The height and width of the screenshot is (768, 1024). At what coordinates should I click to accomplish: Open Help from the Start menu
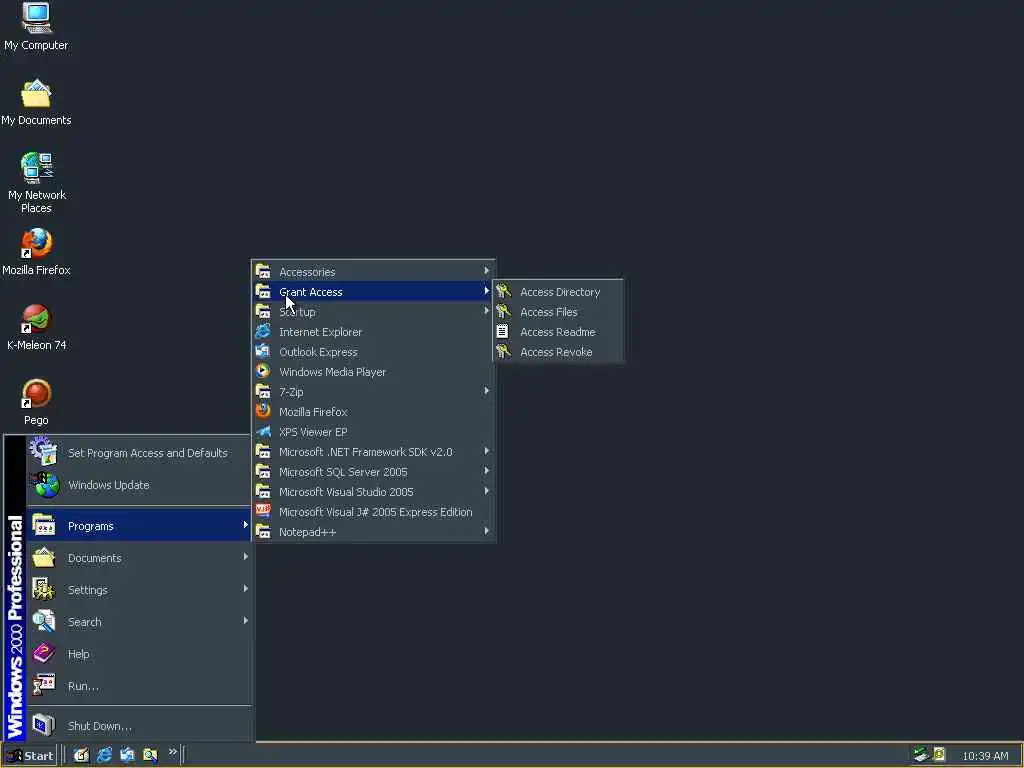(x=139, y=653)
